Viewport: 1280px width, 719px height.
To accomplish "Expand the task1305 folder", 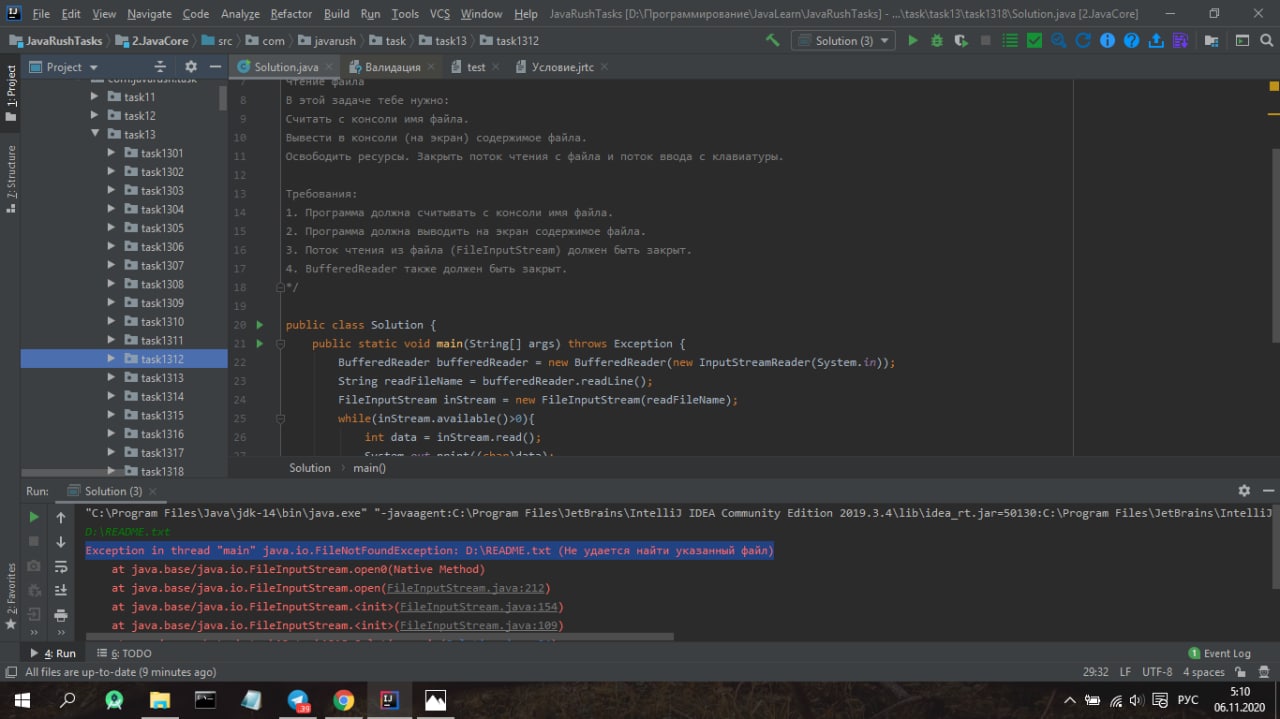I will 112,228.
